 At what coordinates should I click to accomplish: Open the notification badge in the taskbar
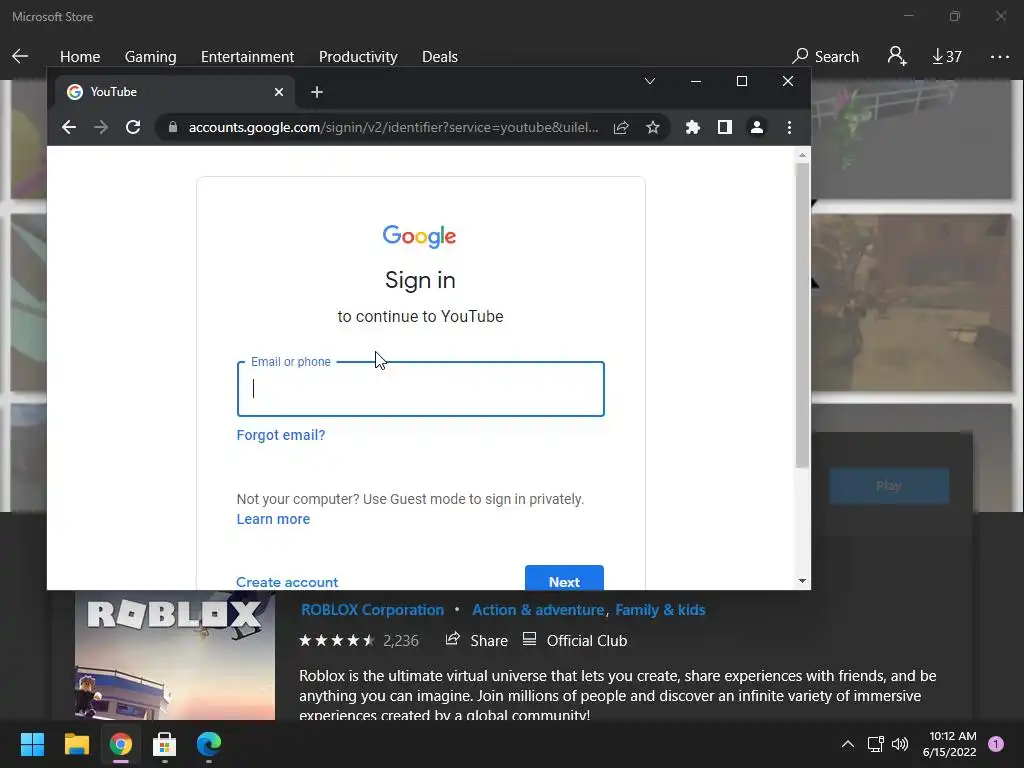[x=996, y=744]
